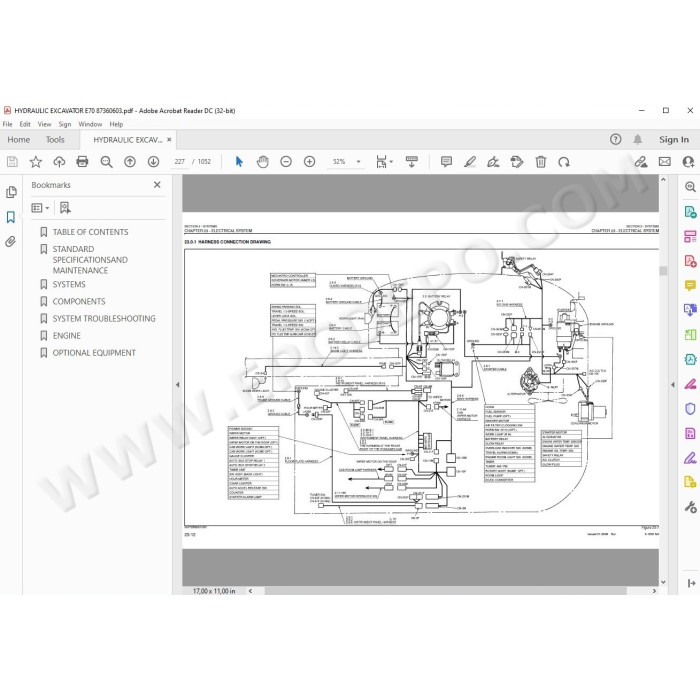Screen dimensions: 700x700
Task: Print the document with printer icon
Action: pos(82,162)
